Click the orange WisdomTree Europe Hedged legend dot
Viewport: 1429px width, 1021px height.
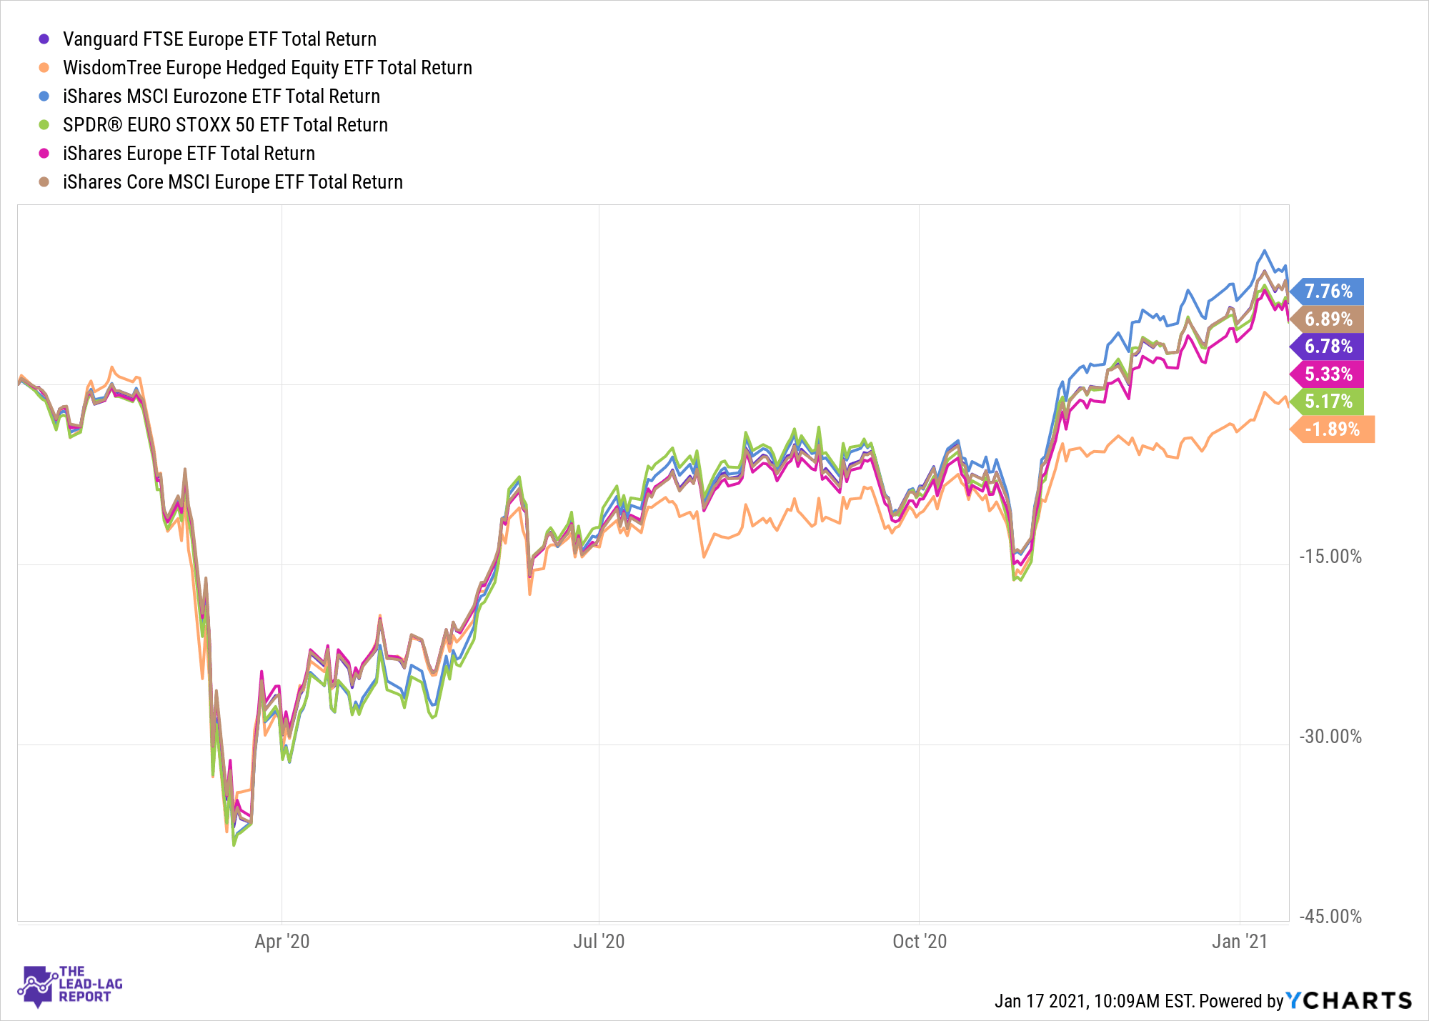coord(44,68)
